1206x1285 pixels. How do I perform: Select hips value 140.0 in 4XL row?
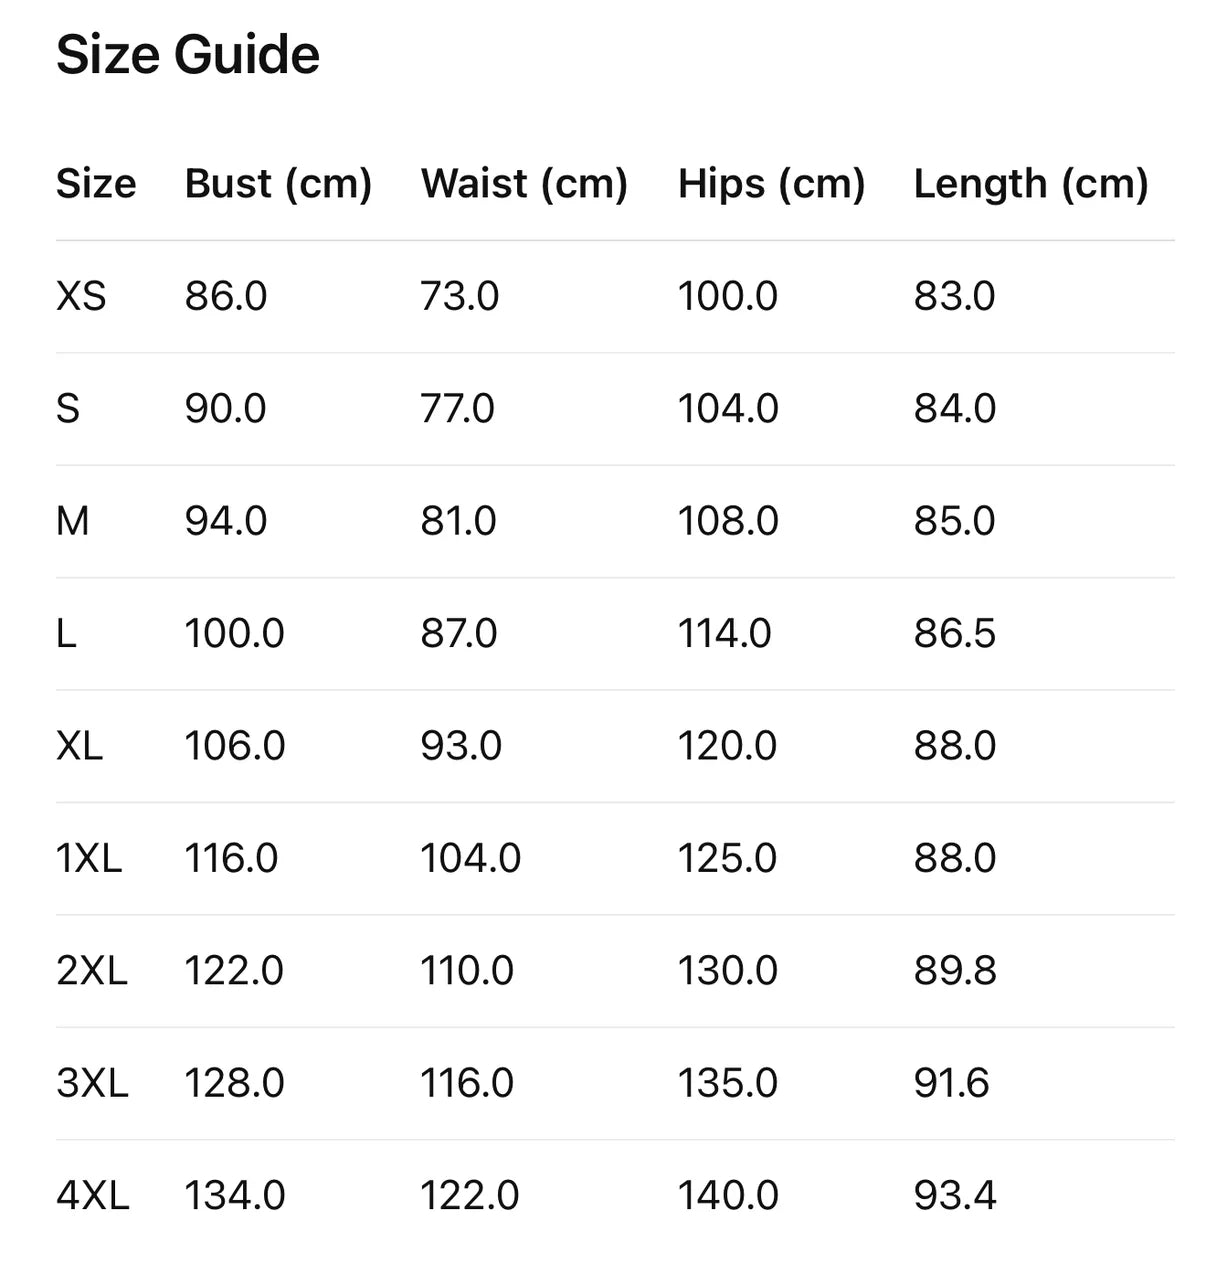click(x=728, y=1196)
